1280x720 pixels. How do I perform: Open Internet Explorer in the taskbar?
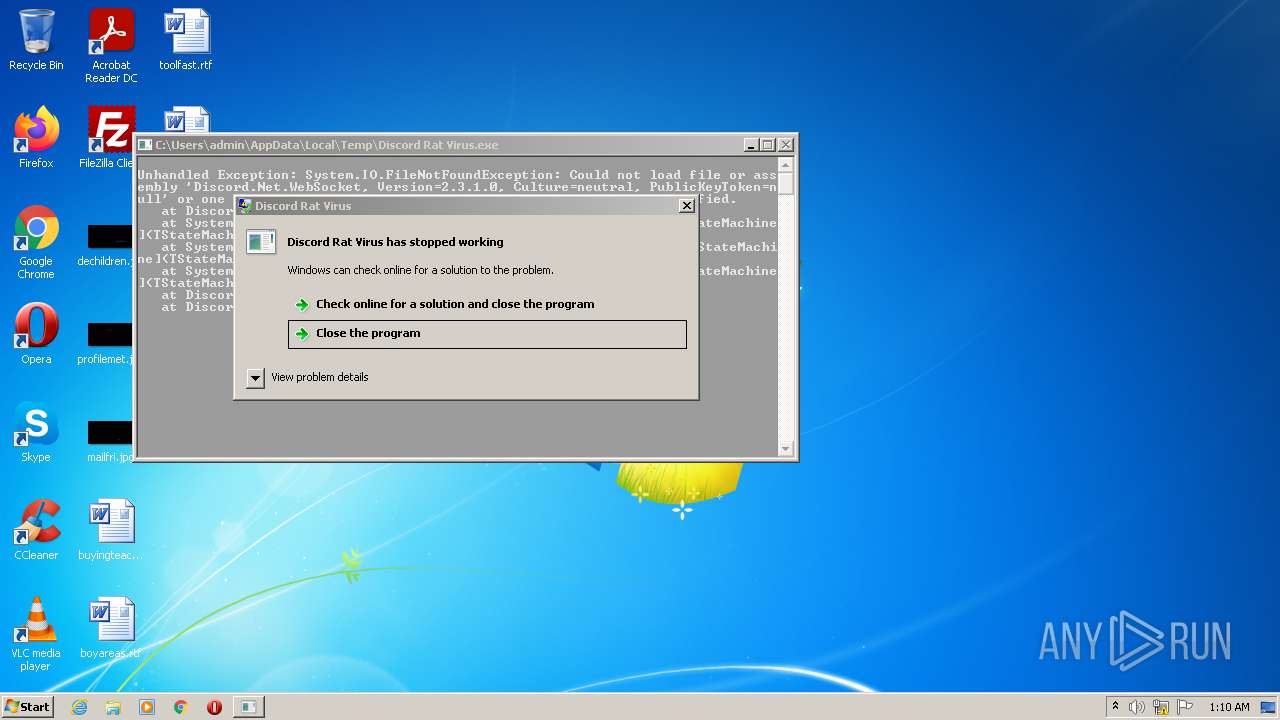[79, 707]
